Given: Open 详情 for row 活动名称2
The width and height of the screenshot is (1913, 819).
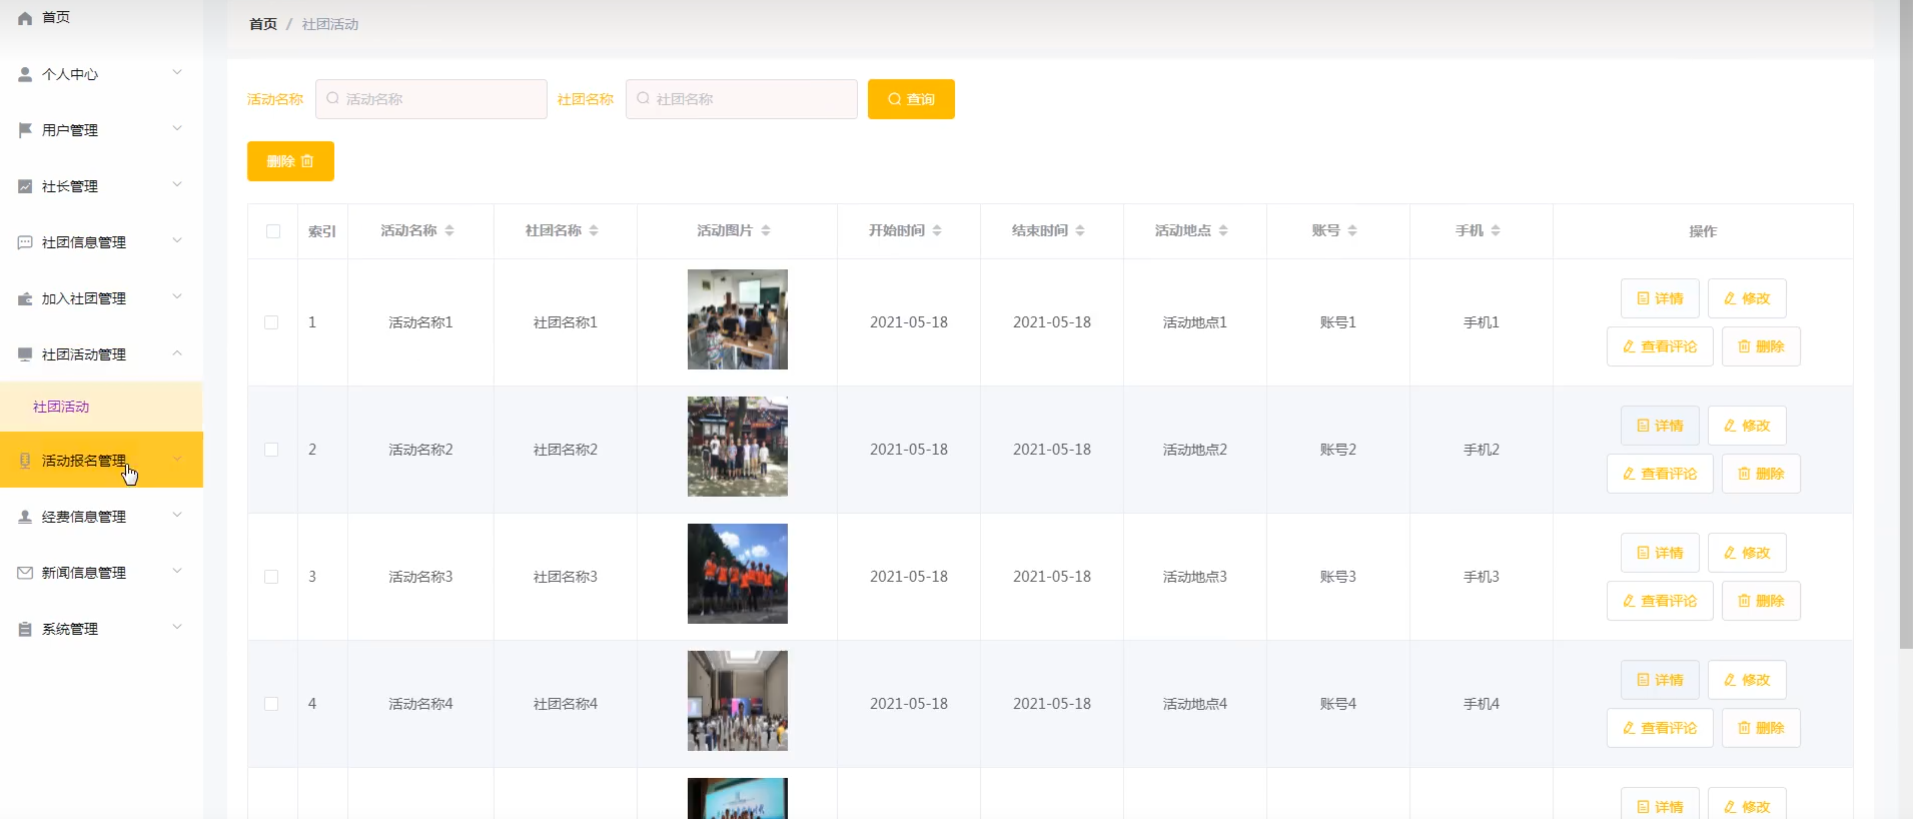Looking at the screenshot, I should click(1660, 425).
